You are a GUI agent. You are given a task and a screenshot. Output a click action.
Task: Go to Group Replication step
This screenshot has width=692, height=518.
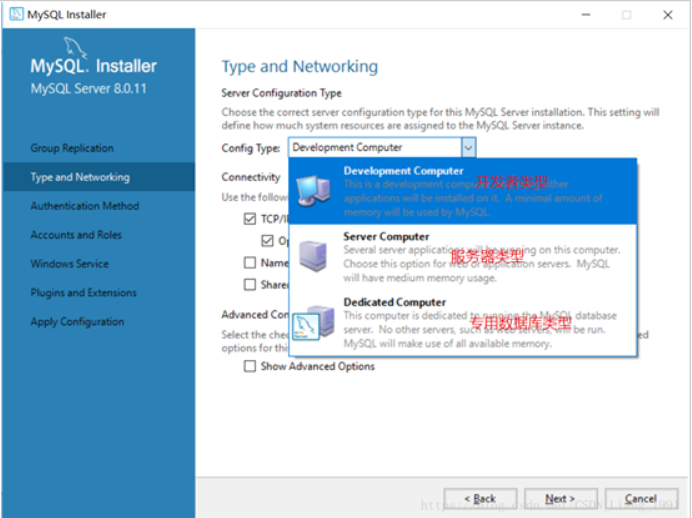click(x=72, y=148)
